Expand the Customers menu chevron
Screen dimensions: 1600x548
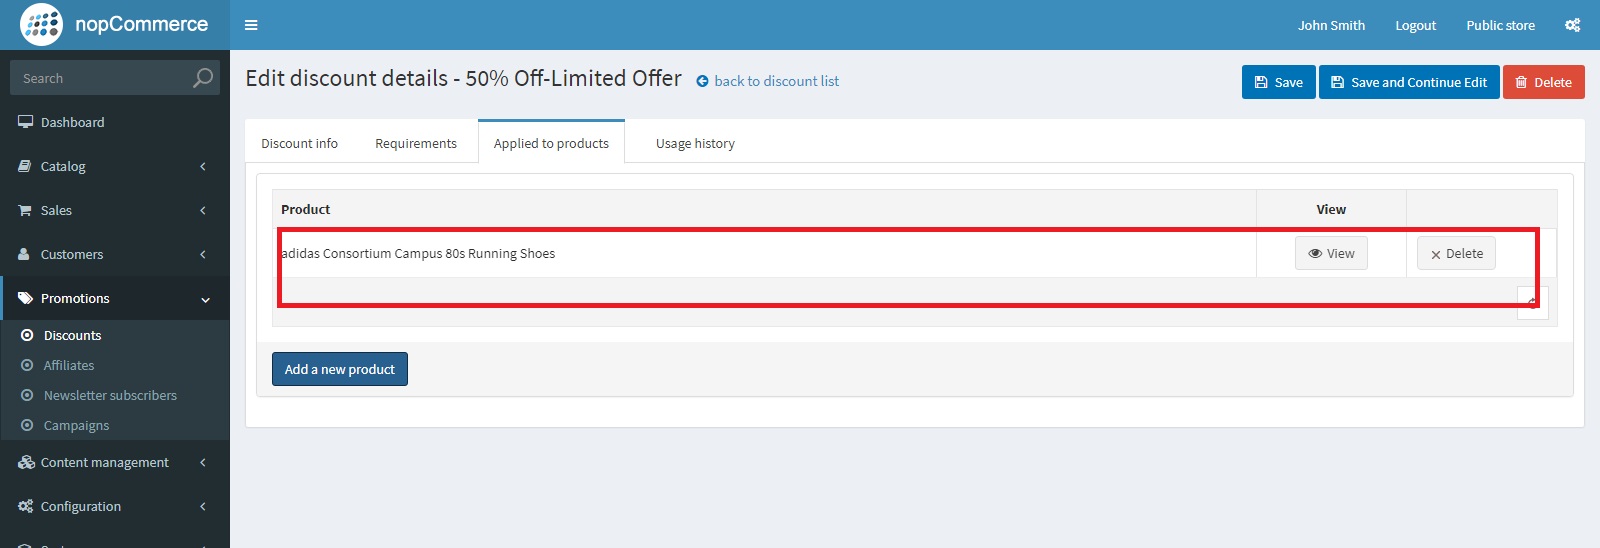[x=203, y=254]
